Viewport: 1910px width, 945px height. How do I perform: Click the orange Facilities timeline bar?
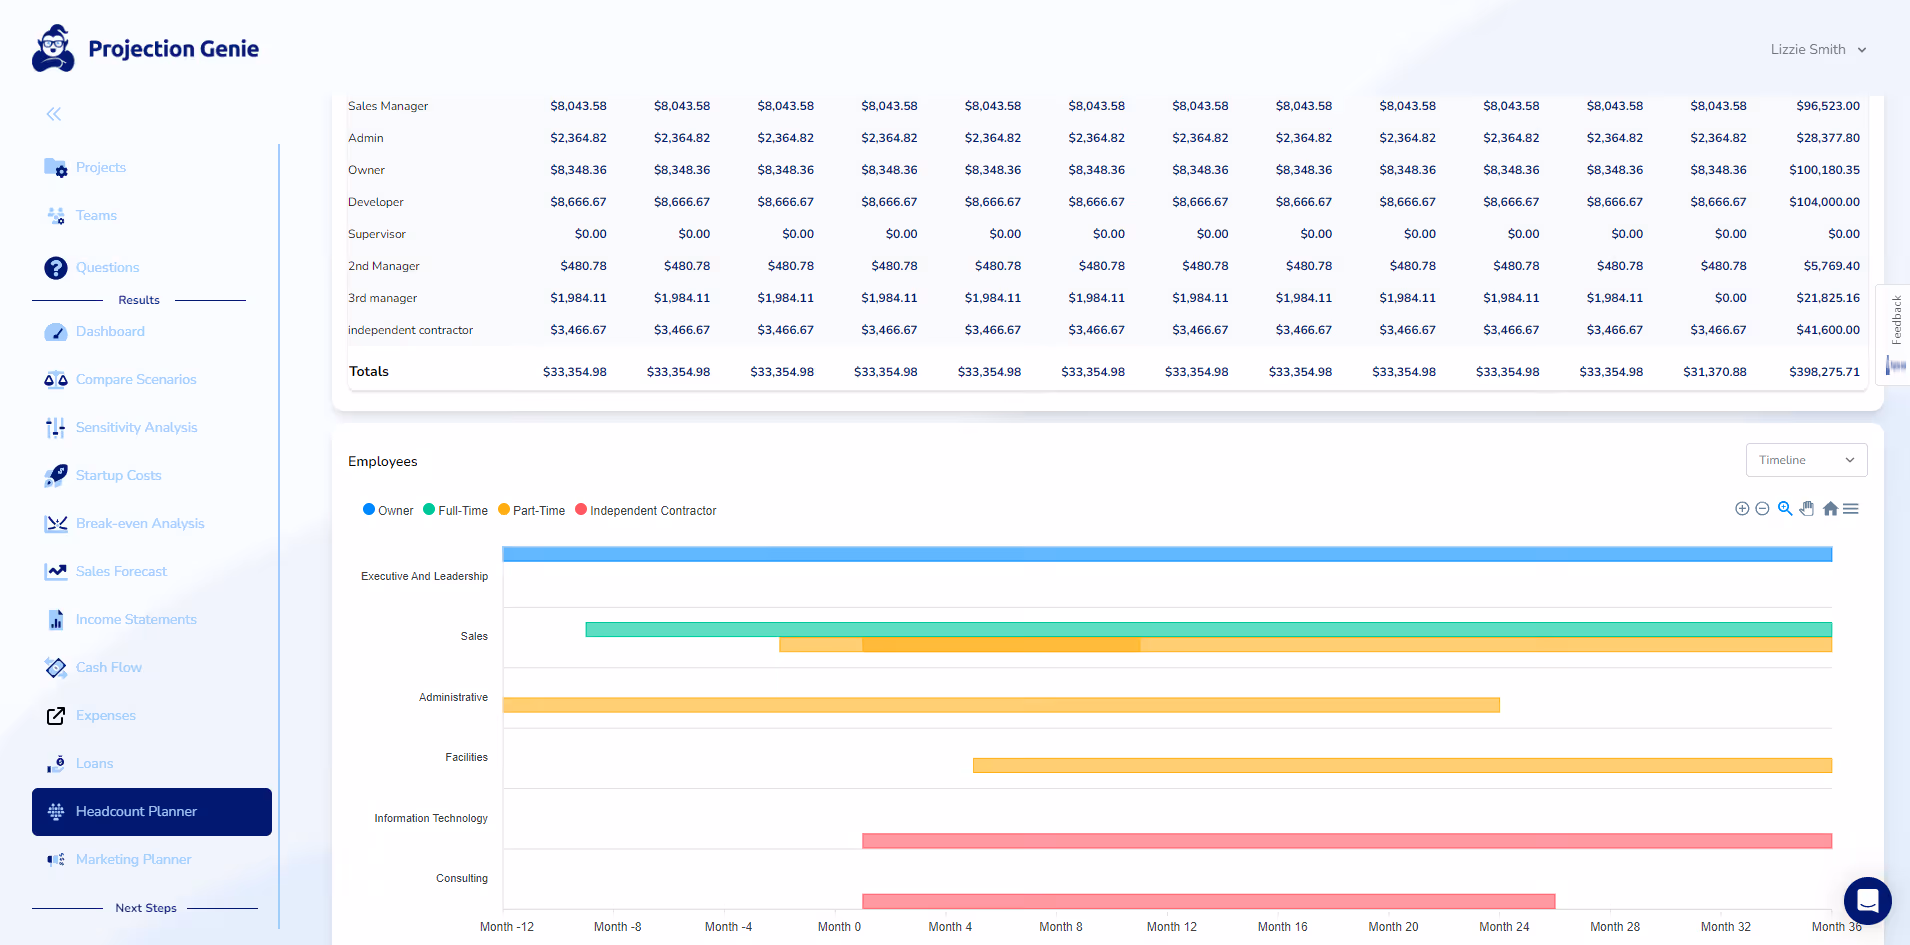(x=1402, y=765)
